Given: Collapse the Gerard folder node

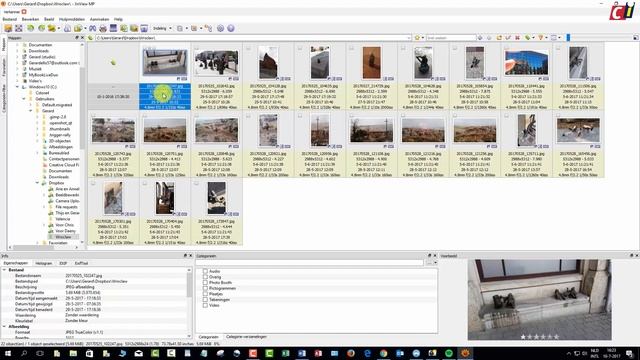Looking at the screenshot, I should 31,111.
